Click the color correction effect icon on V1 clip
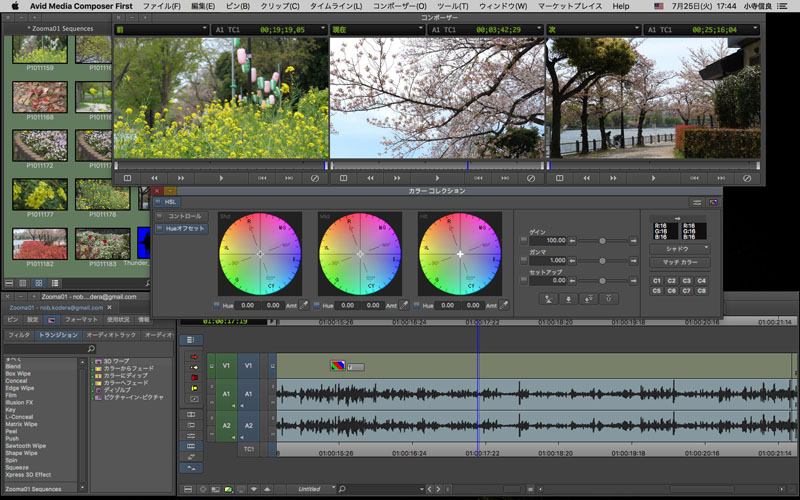 click(338, 366)
